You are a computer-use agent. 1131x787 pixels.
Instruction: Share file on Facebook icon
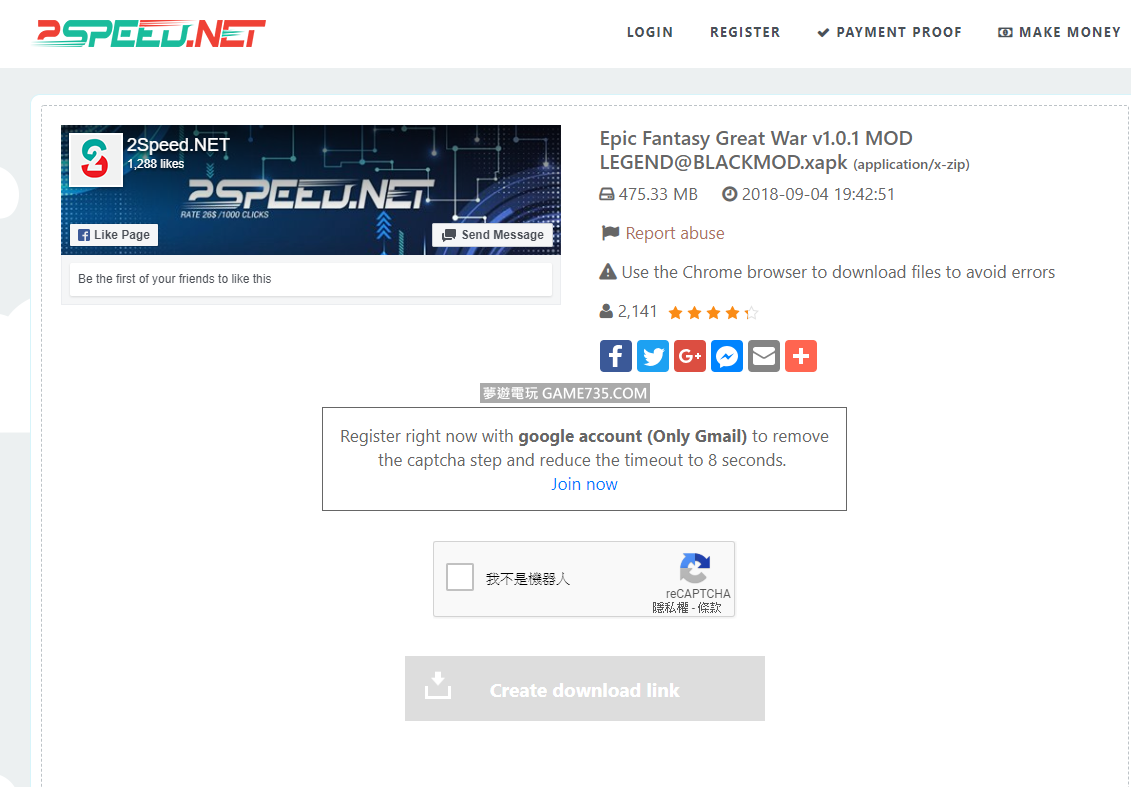[x=615, y=356]
